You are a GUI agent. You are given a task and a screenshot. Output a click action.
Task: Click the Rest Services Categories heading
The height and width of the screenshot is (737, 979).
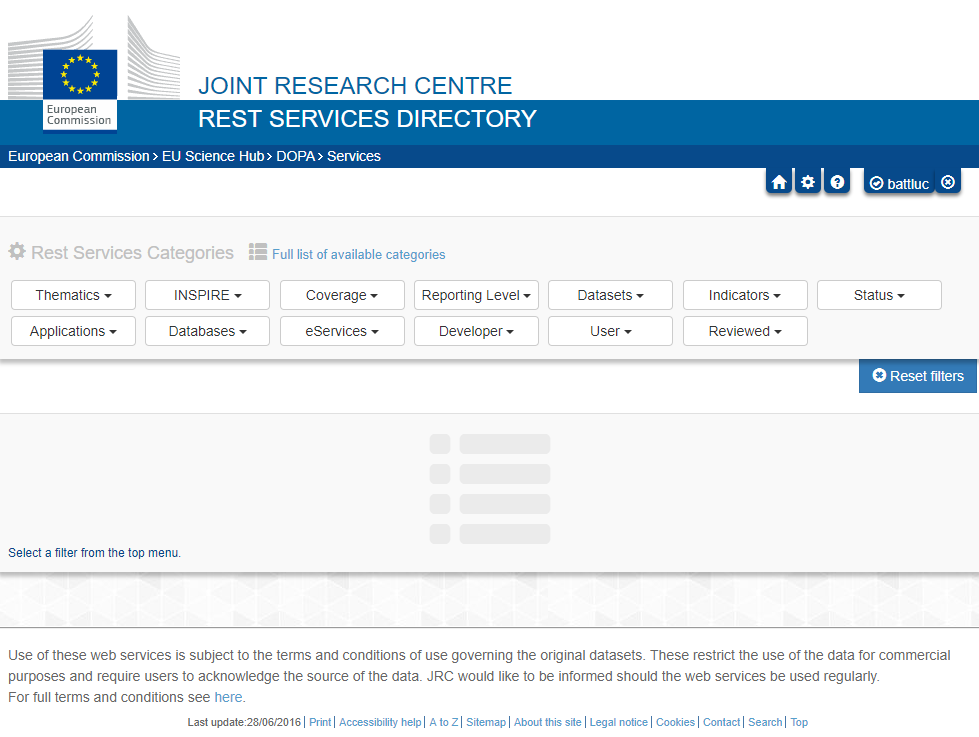point(132,252)
